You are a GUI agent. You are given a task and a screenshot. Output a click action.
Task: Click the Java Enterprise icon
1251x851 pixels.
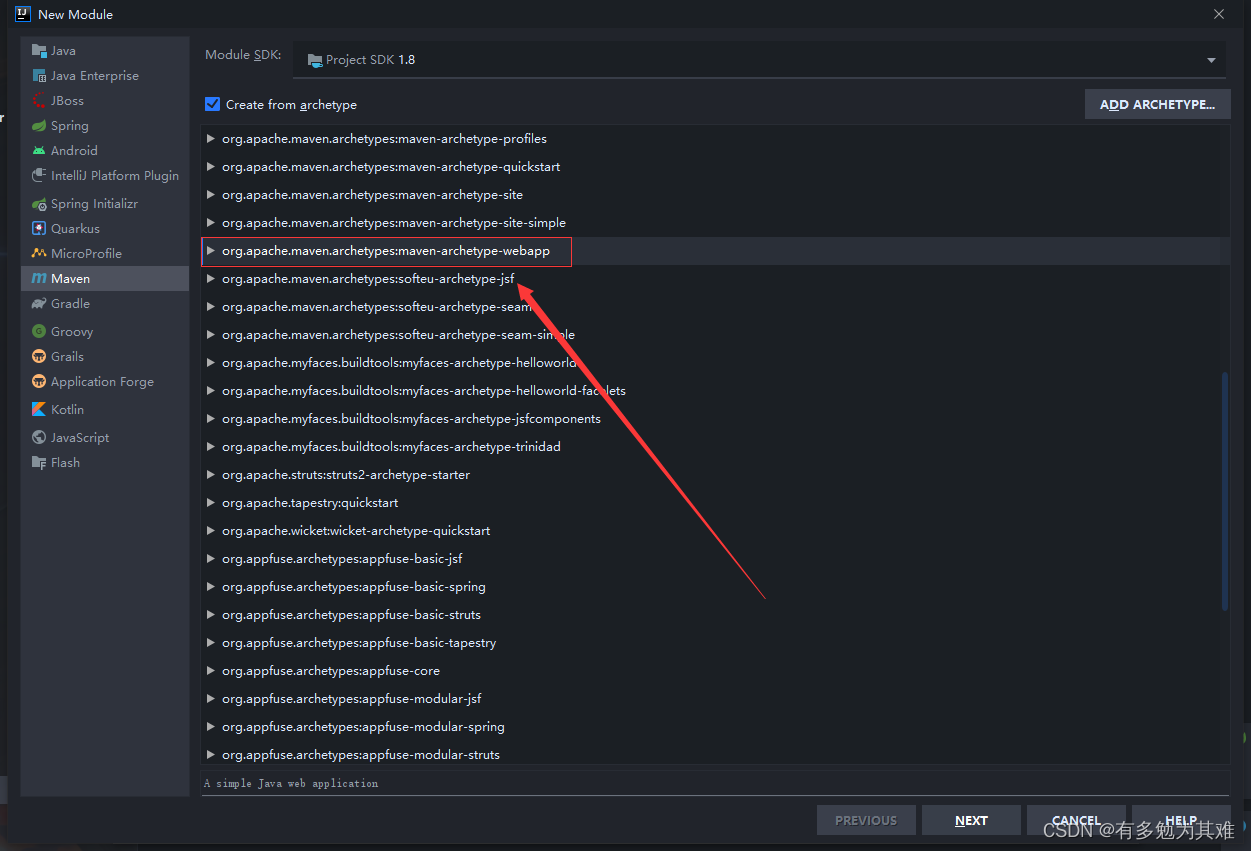click(39, 76)
